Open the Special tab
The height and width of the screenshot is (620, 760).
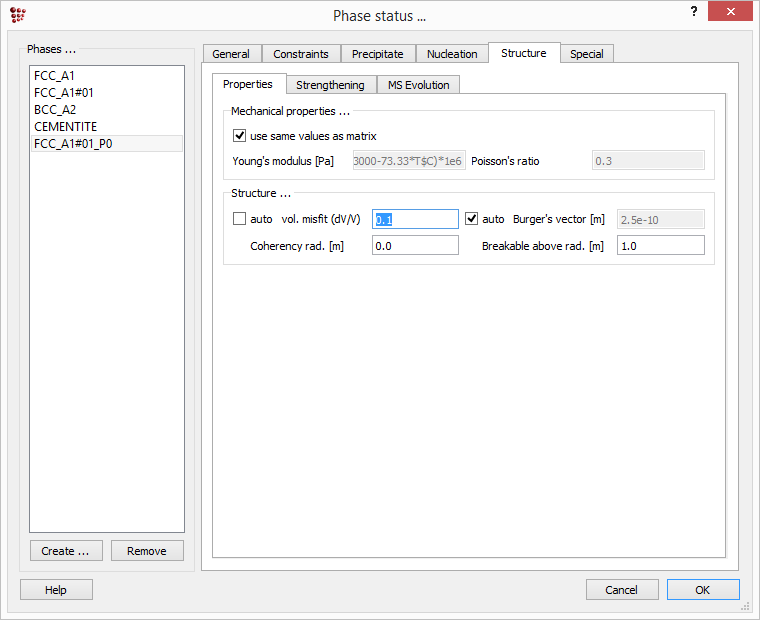586,54
